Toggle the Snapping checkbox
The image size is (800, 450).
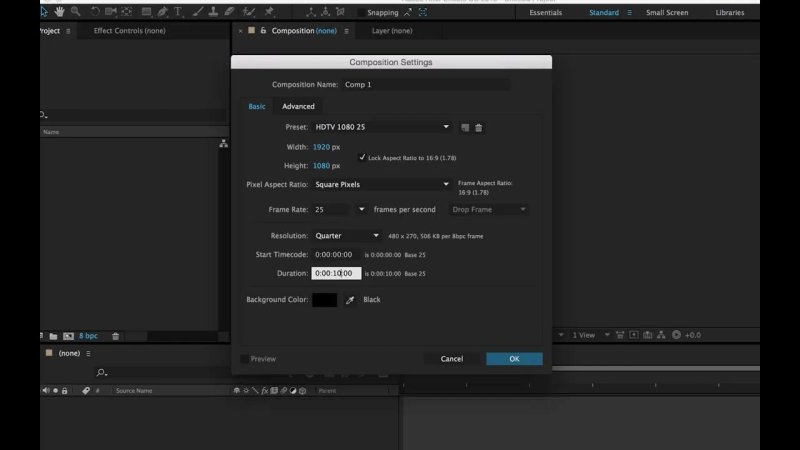pos(361,13)
